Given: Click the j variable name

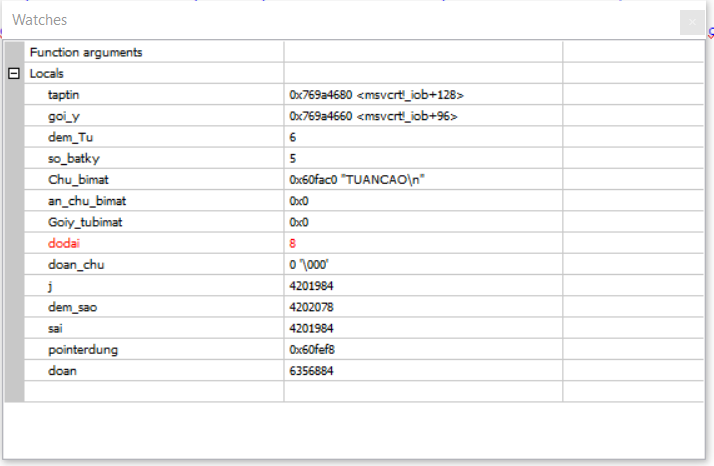Looking at the screenshot, I should 50,286.
